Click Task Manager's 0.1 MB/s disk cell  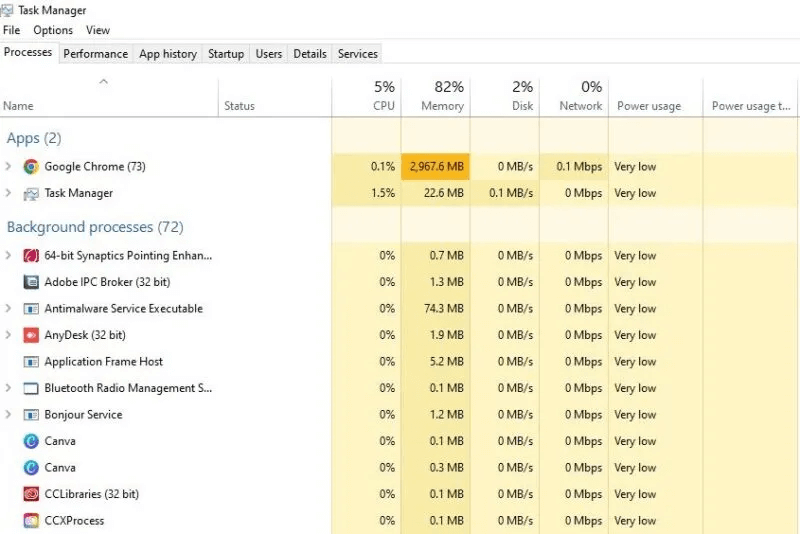click(505, 193)
